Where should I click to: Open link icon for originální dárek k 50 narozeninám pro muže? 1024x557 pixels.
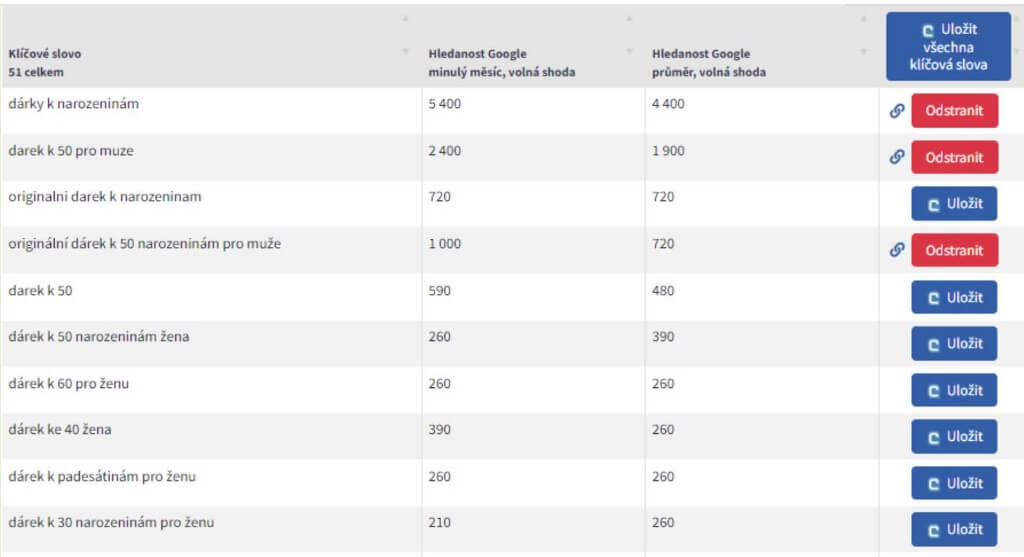pos(897,249)
